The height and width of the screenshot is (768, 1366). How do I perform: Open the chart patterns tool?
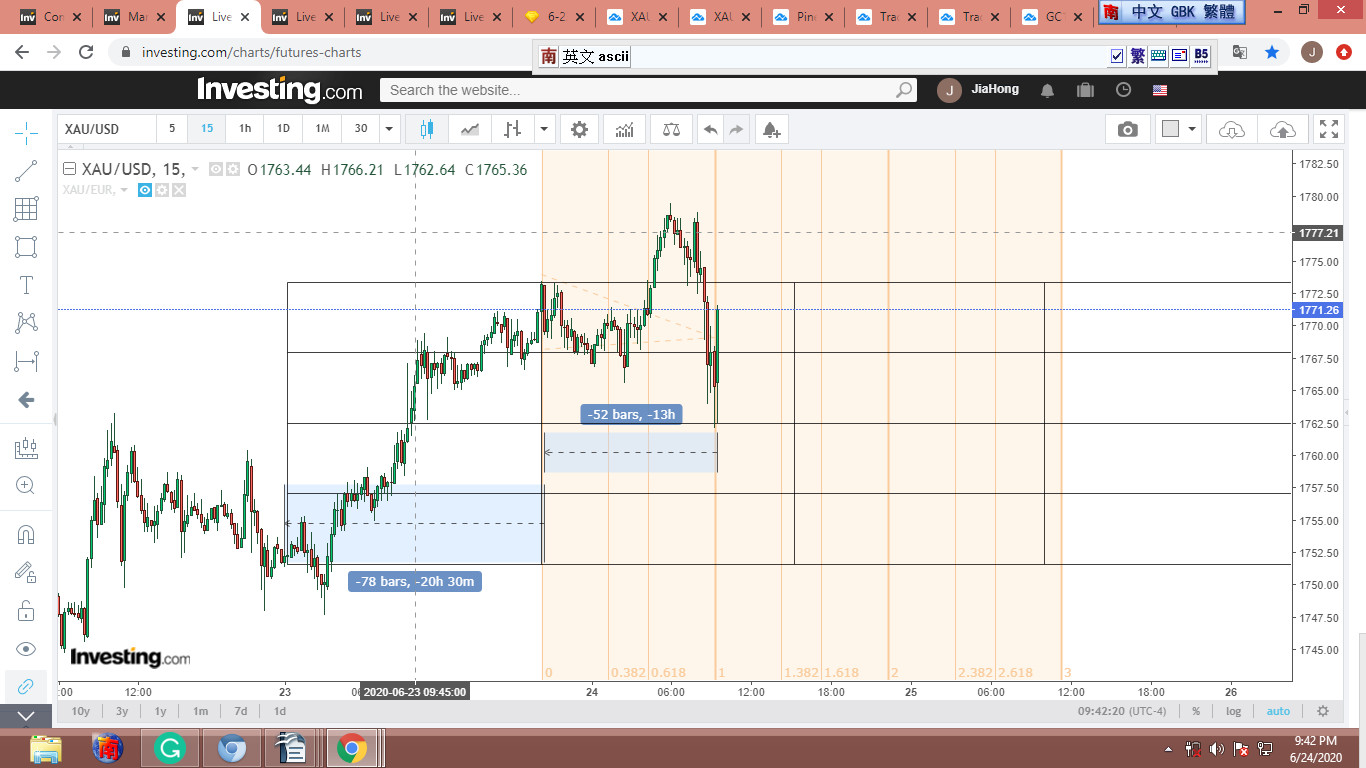pyautogui.click(x=26, y=323)
